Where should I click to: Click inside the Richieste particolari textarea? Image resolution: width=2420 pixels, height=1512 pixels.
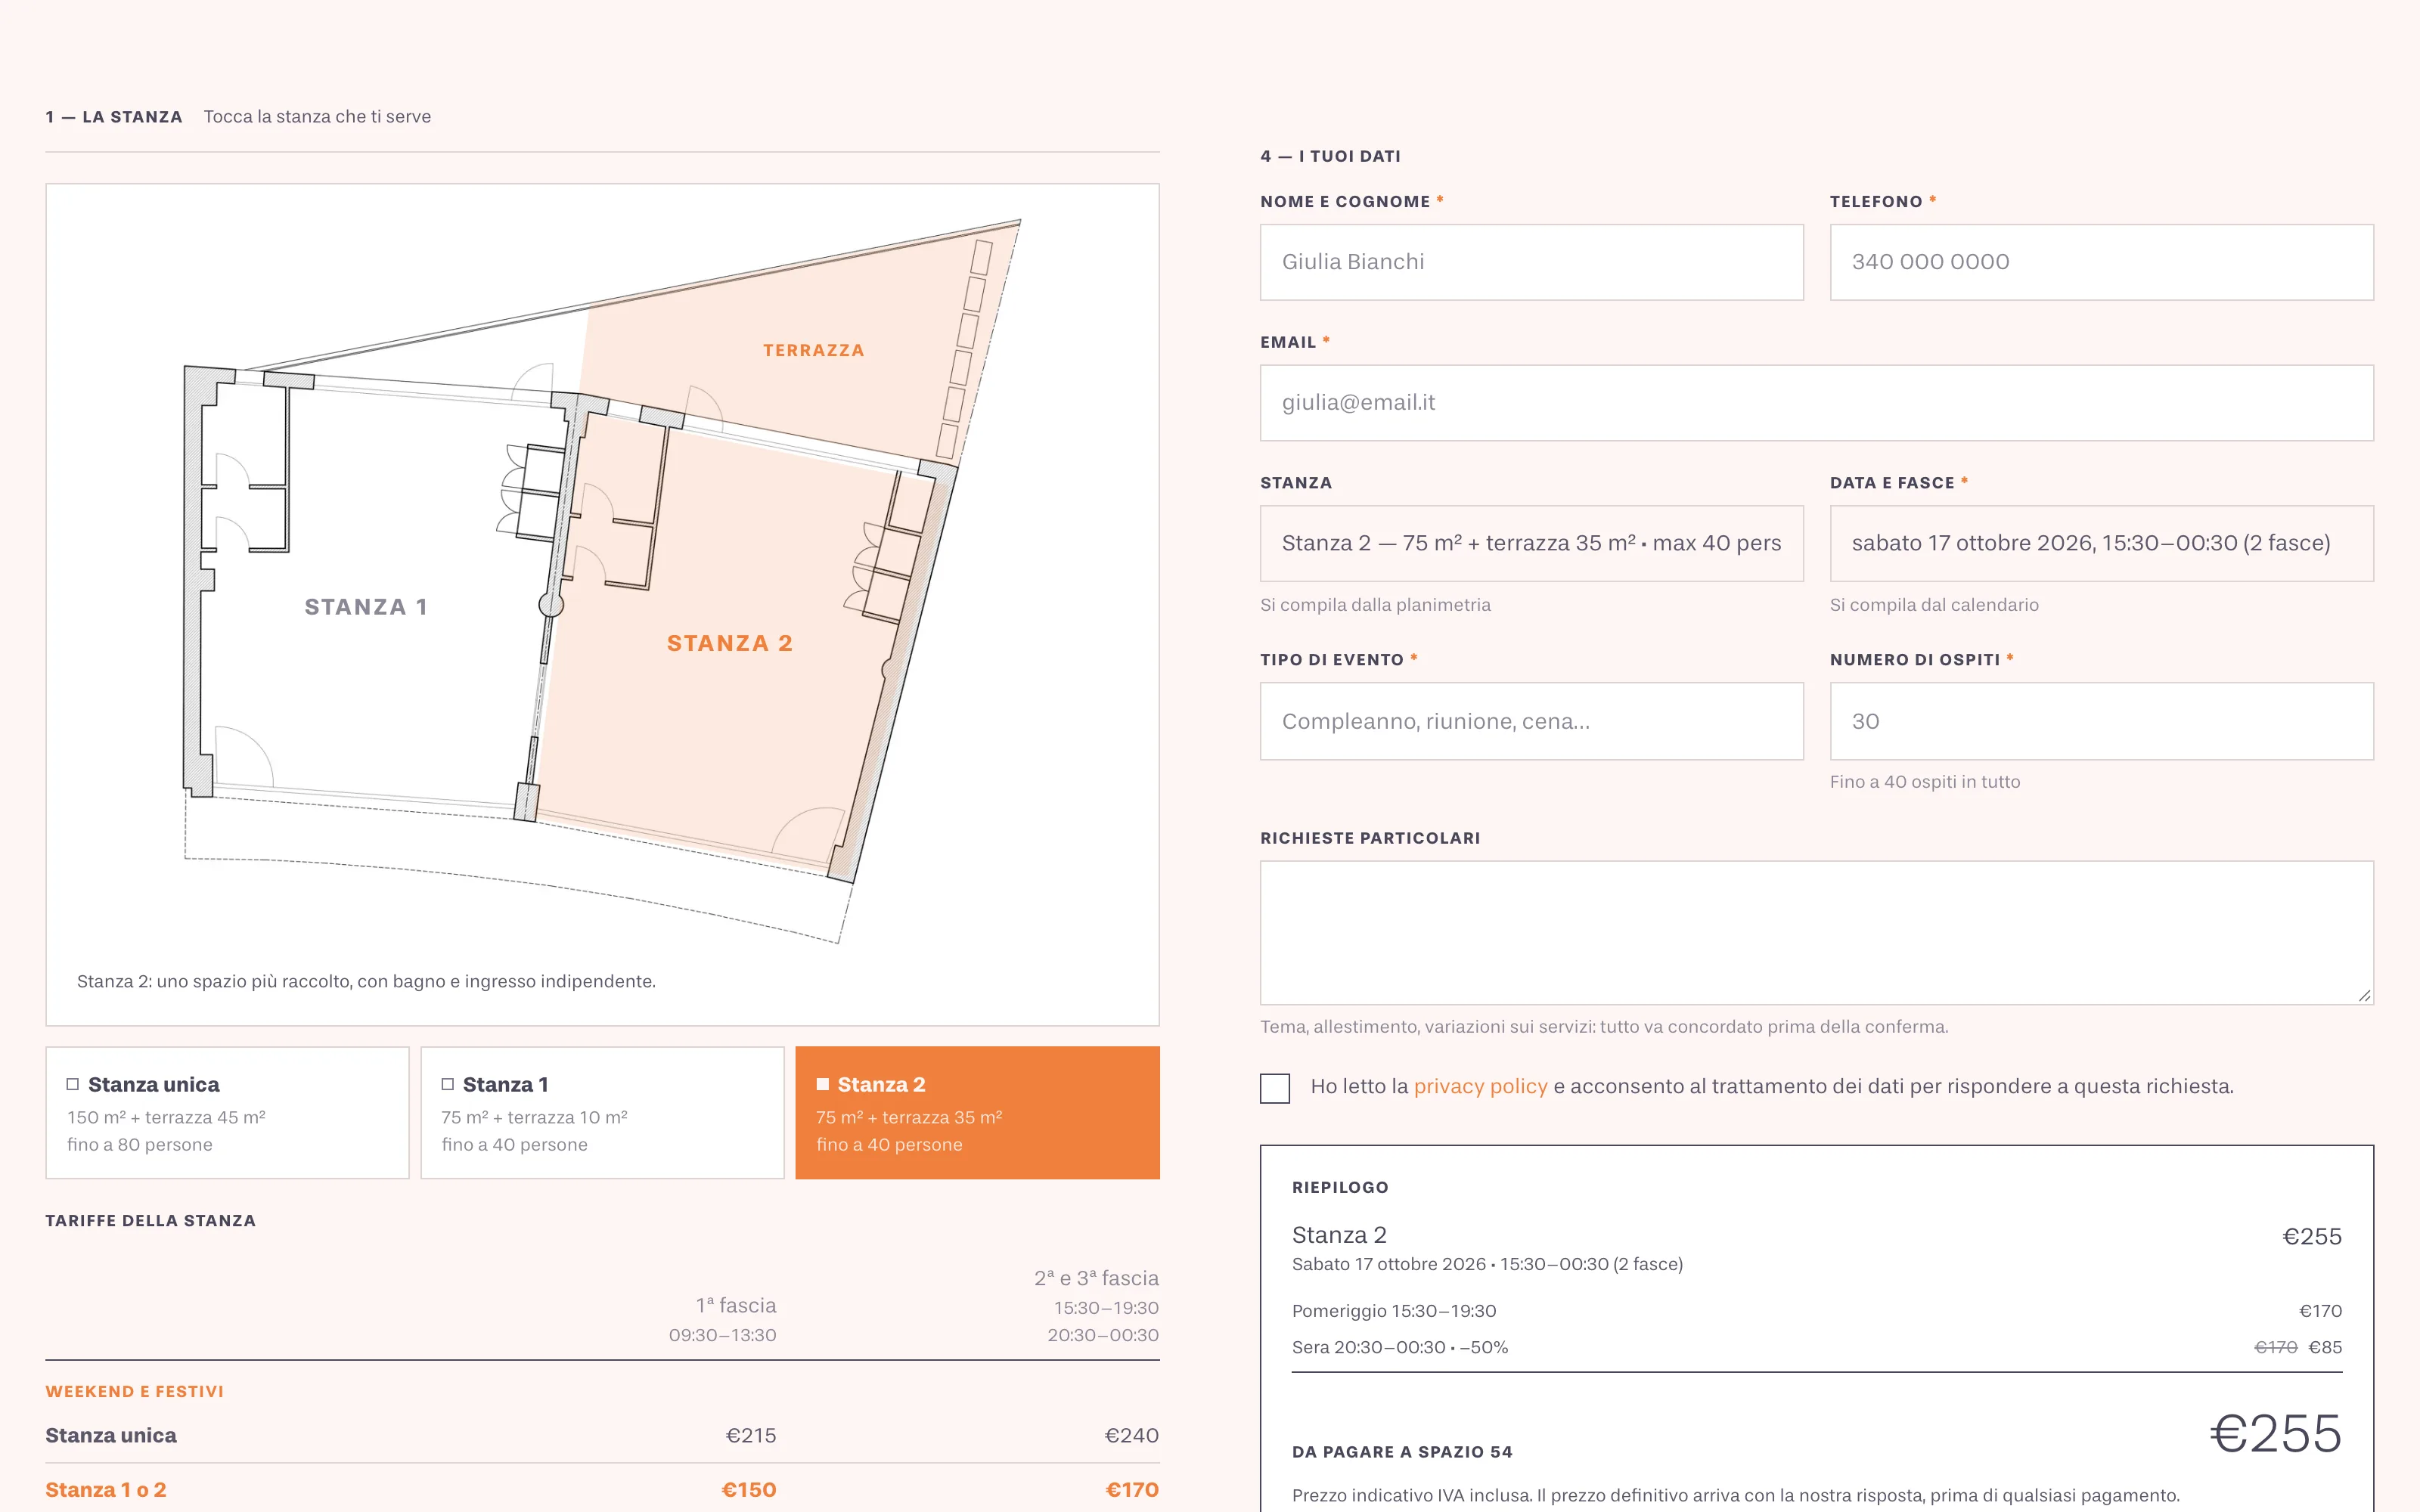(1817, 932)
